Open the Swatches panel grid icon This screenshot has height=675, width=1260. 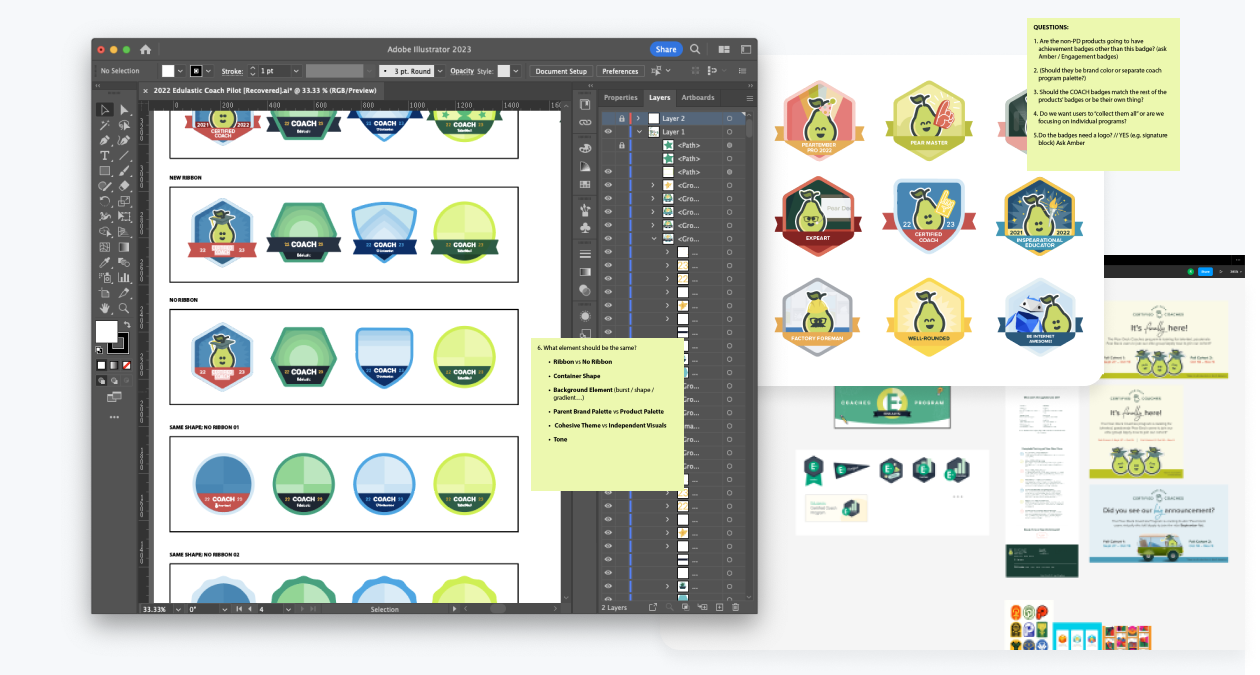(585, 184)
